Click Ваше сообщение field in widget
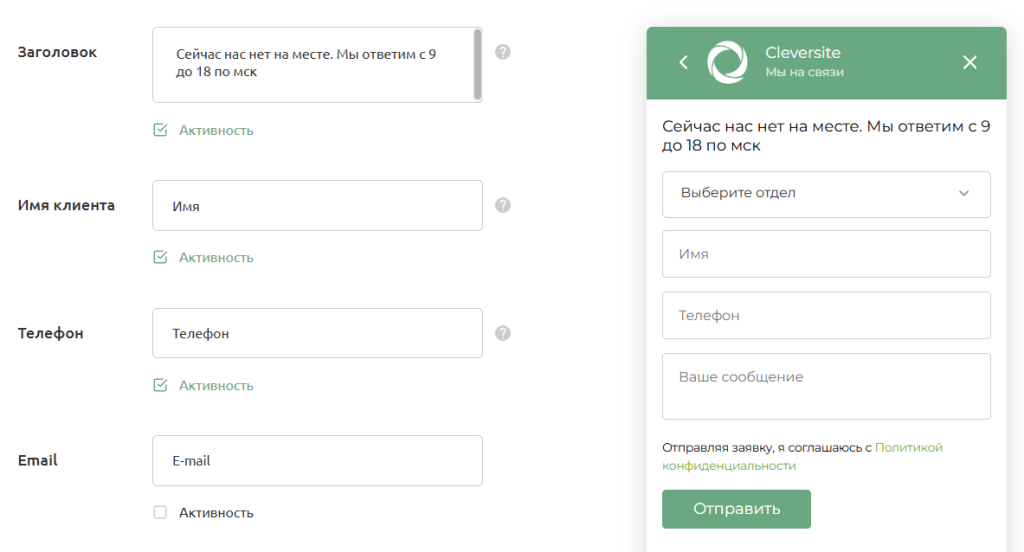The height and width of the screenshot is (552, 1024). point(826,386)
